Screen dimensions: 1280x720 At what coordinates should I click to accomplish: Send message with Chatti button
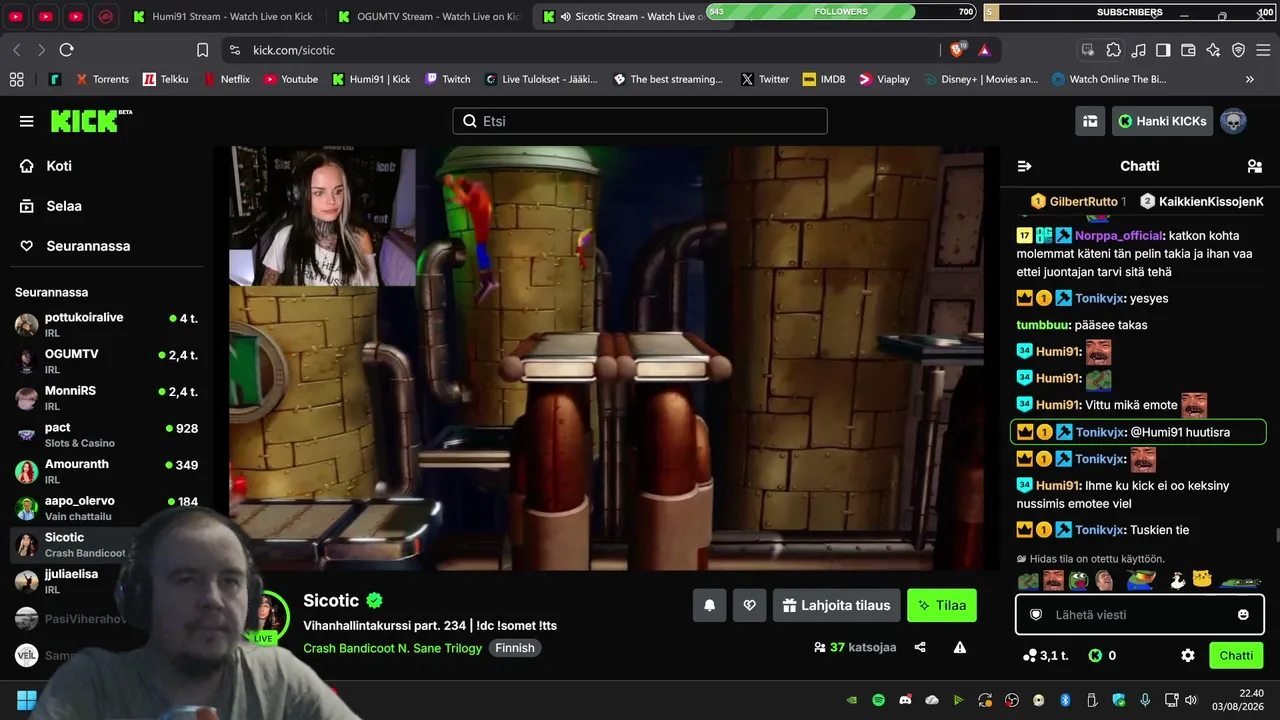pyautogui.click(x=1236, y=656)
